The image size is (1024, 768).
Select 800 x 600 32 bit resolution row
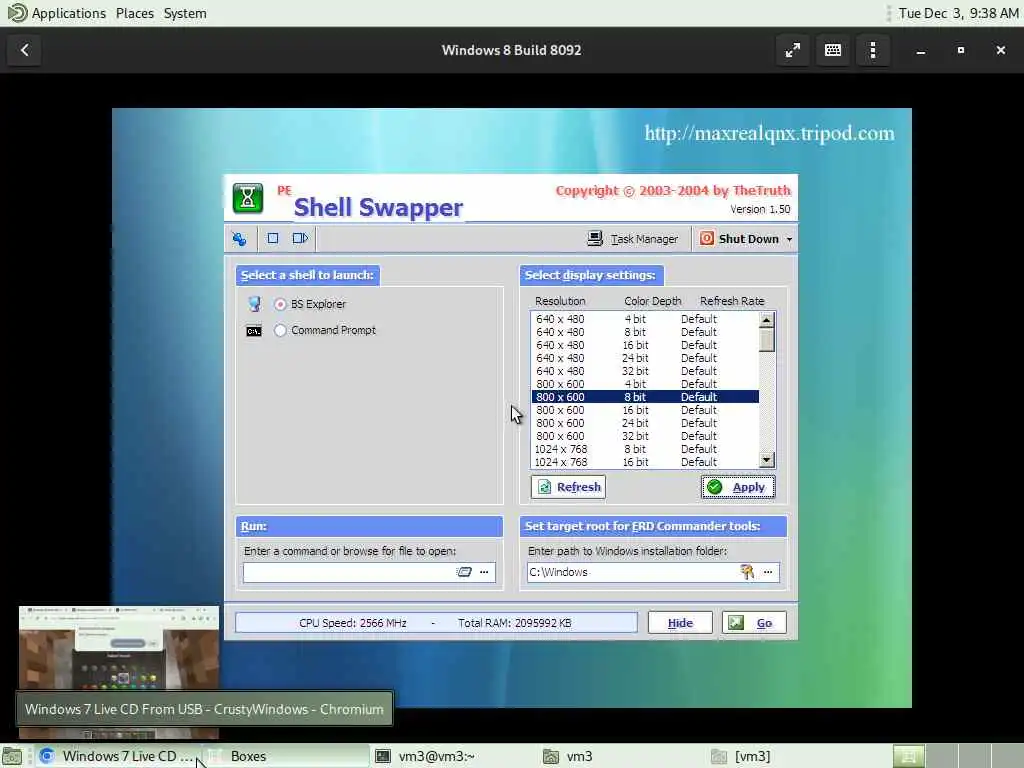tap(645, 436)
